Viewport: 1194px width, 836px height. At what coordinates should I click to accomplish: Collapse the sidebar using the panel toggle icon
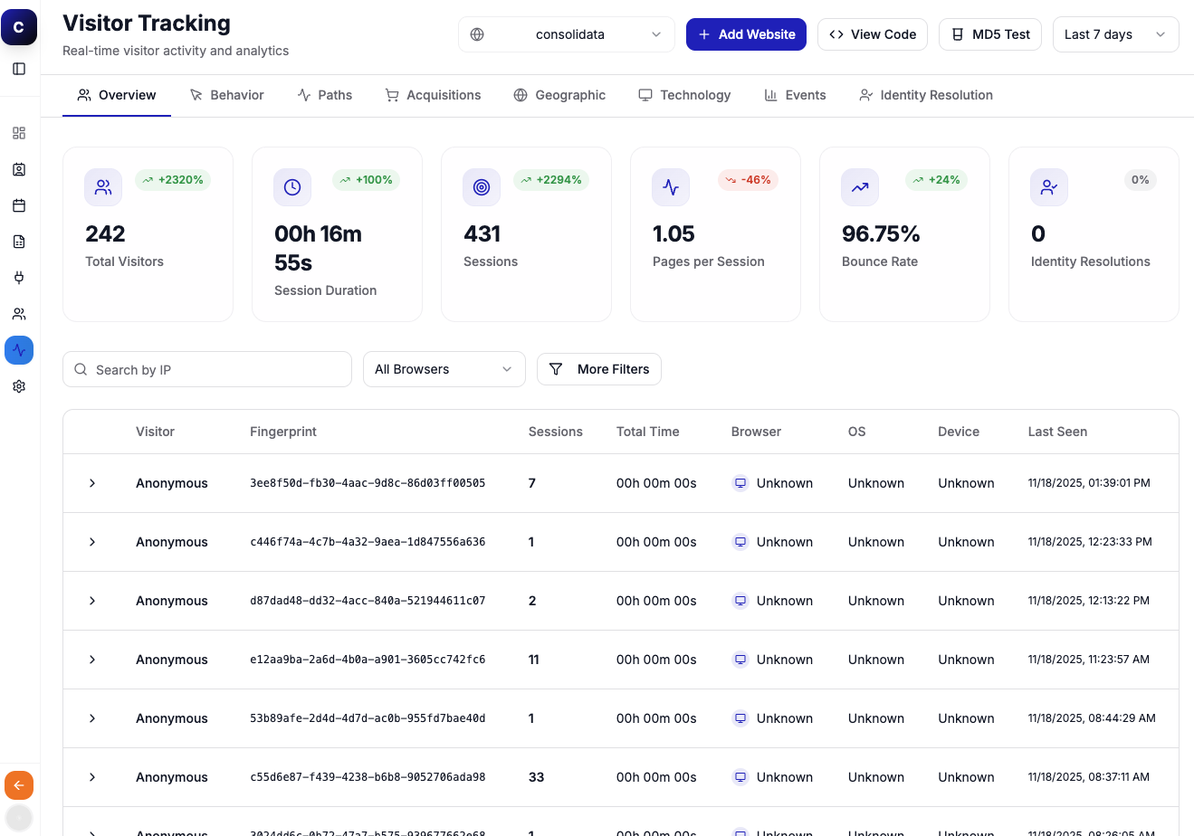coord(18,68)
